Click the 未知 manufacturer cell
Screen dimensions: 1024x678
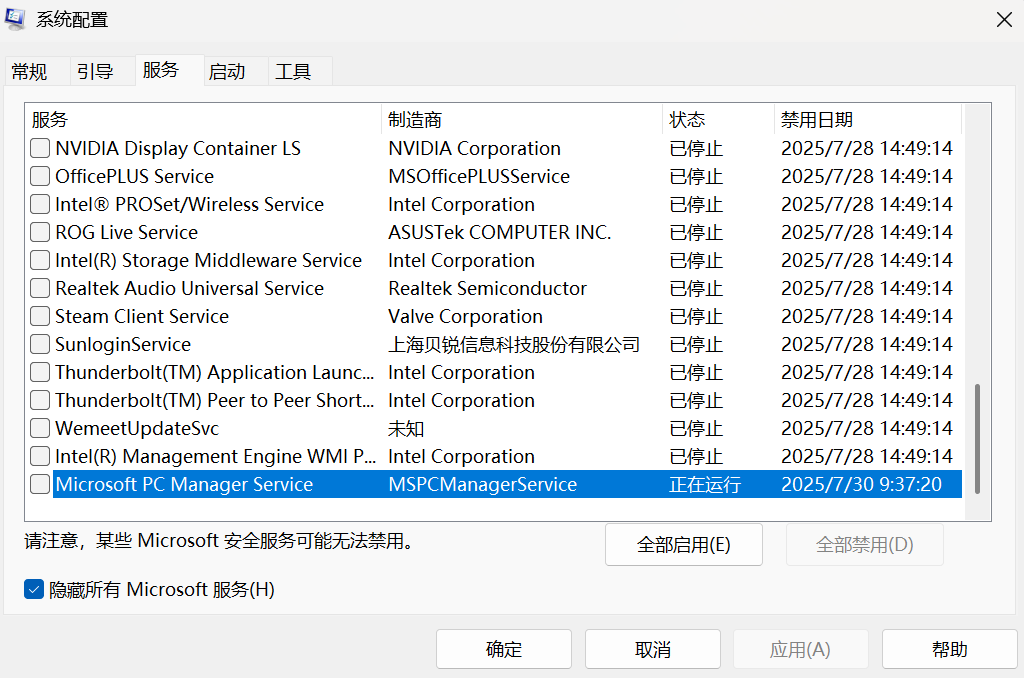click(406, 428)
